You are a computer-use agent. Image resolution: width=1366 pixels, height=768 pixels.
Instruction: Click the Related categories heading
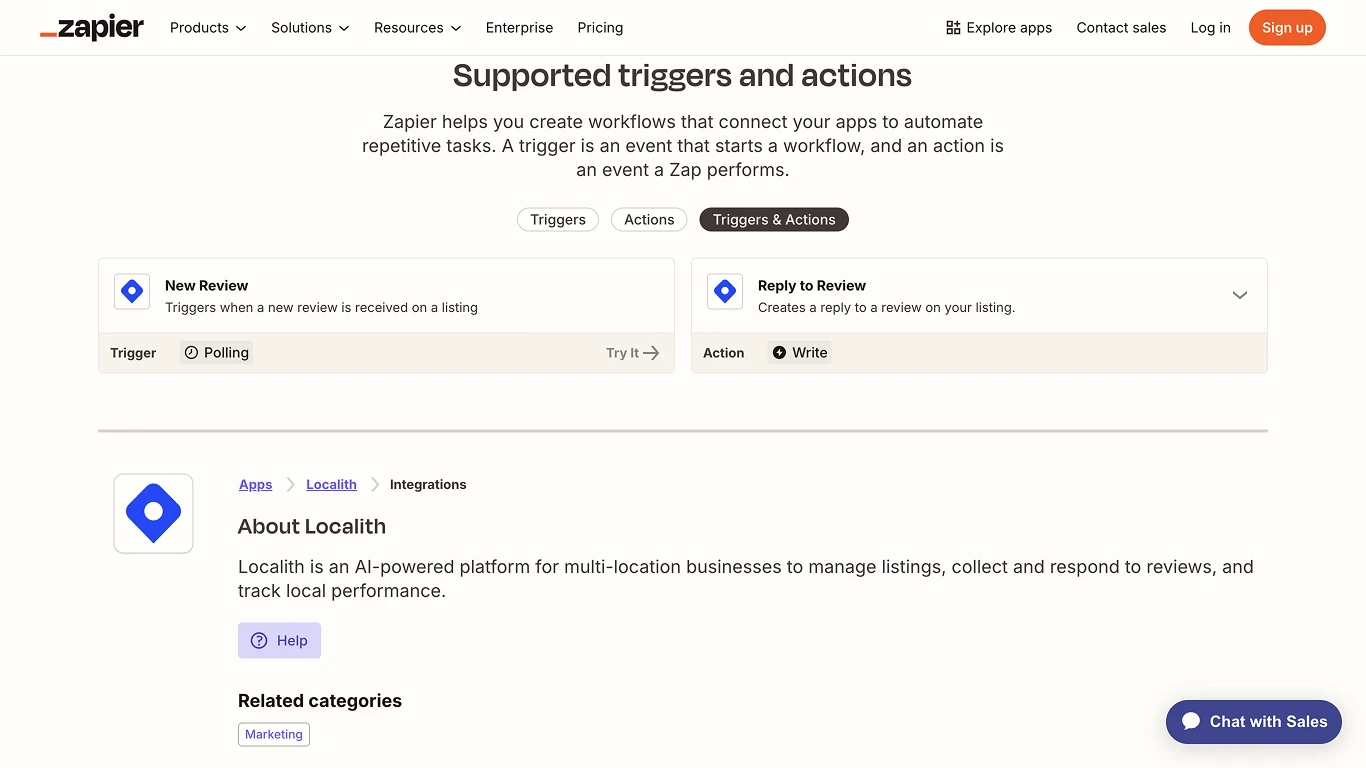pyautogui.click(x=320, y=701)
